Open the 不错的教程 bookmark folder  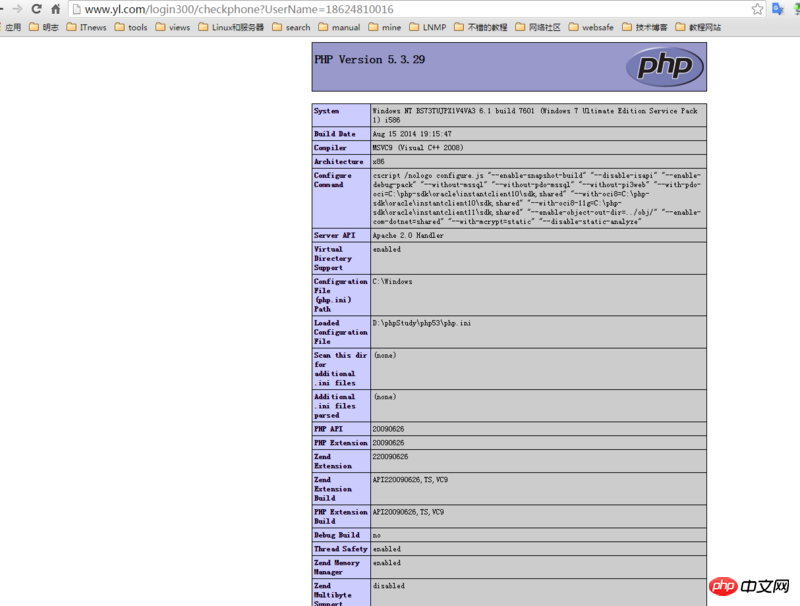[x=481, y=28]
